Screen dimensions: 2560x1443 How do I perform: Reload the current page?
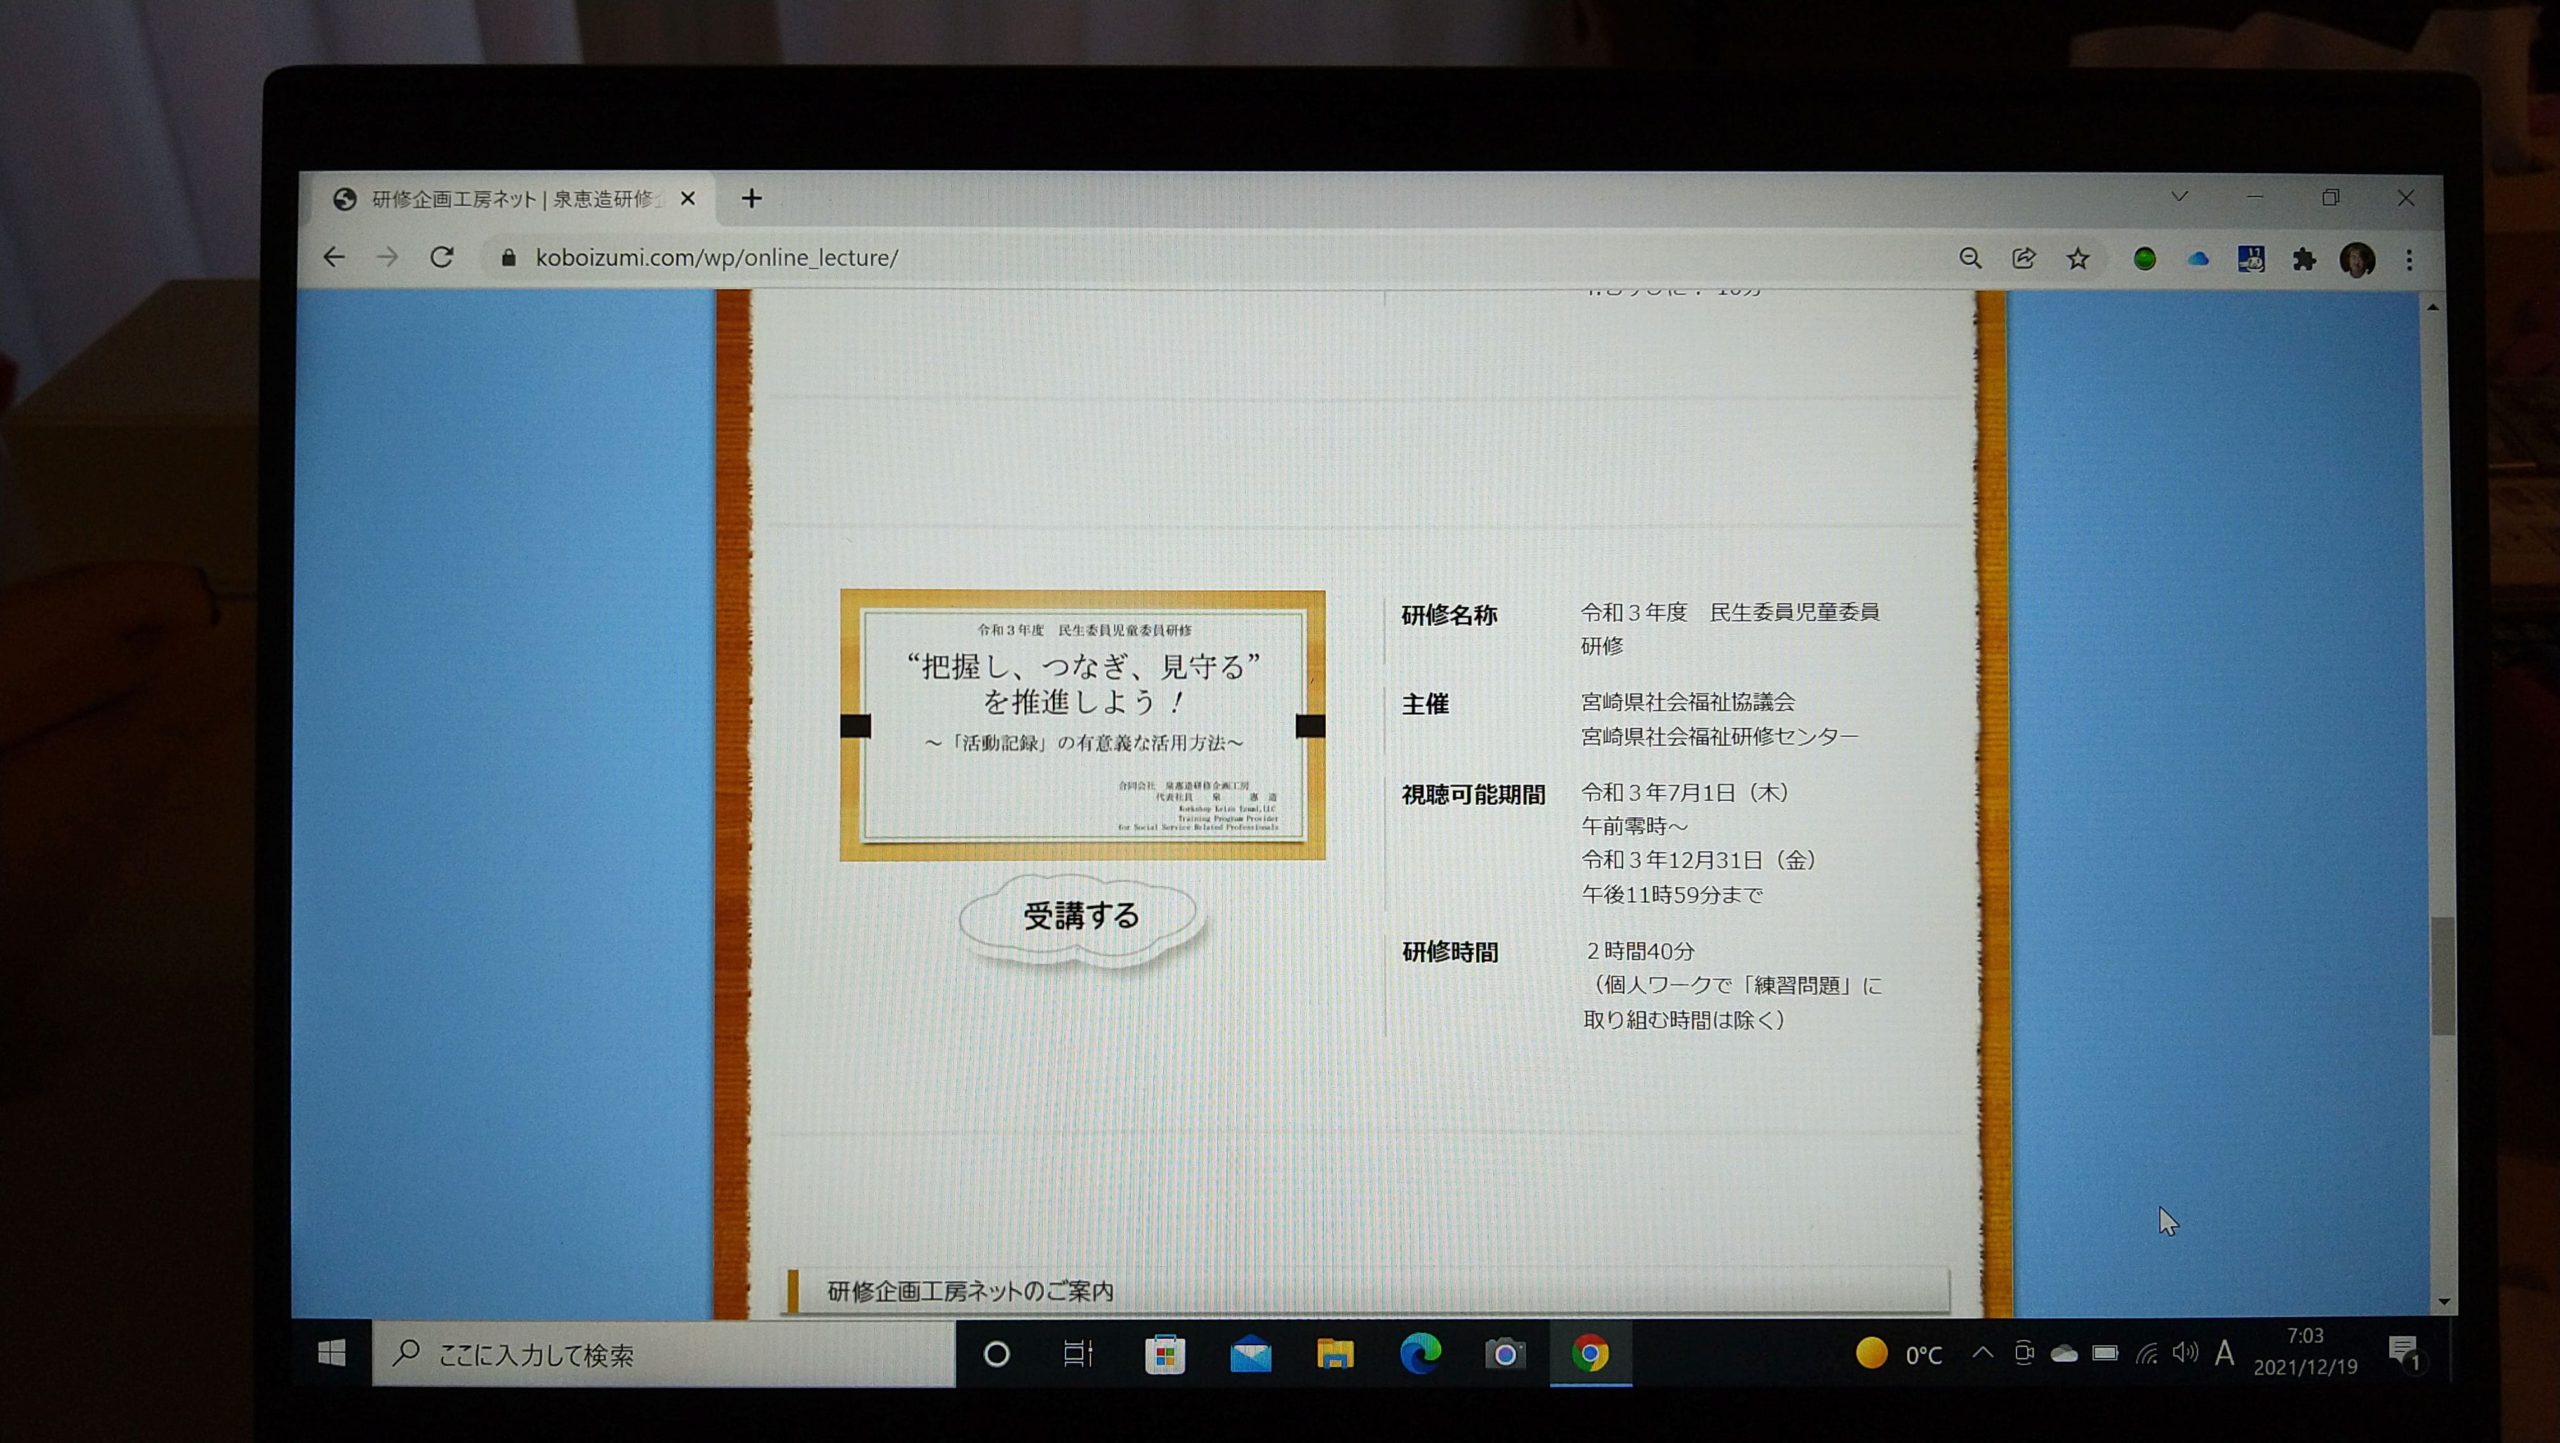(442, 257)
